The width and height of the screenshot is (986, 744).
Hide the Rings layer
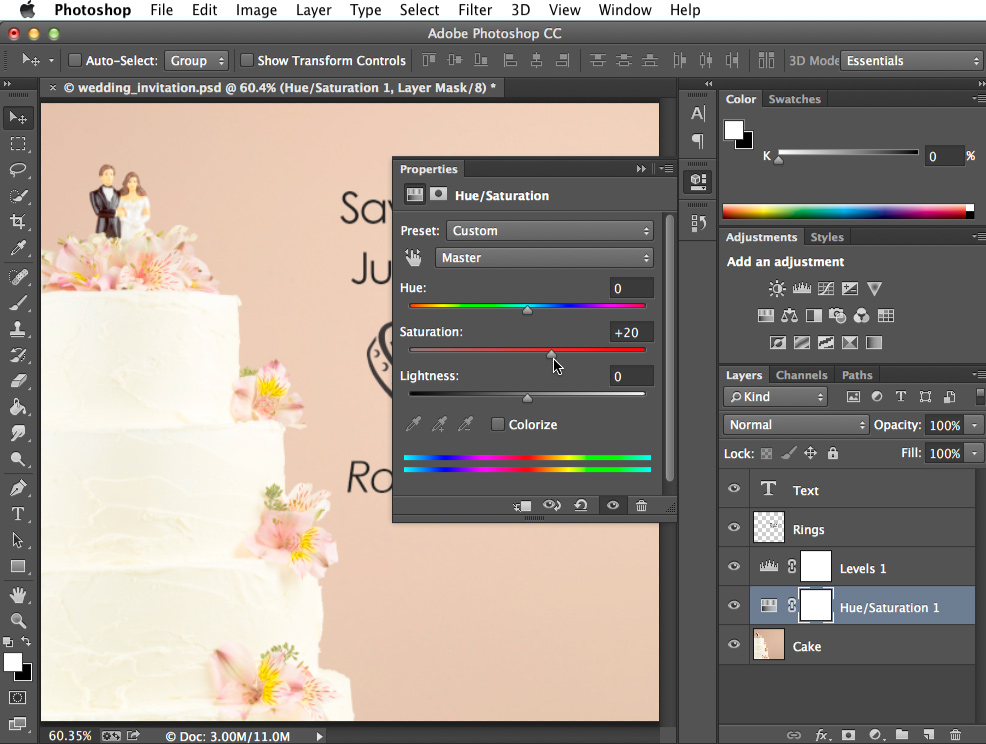pyautogui.click(x=733, y=527)
